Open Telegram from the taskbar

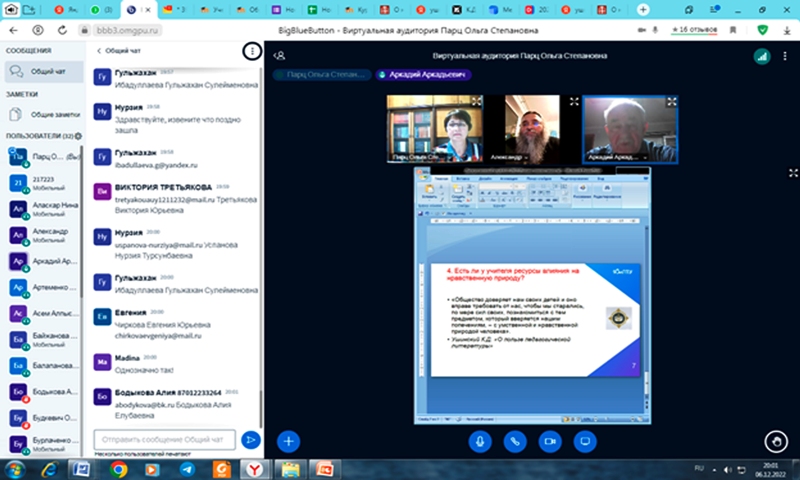(x=187, y=469)
